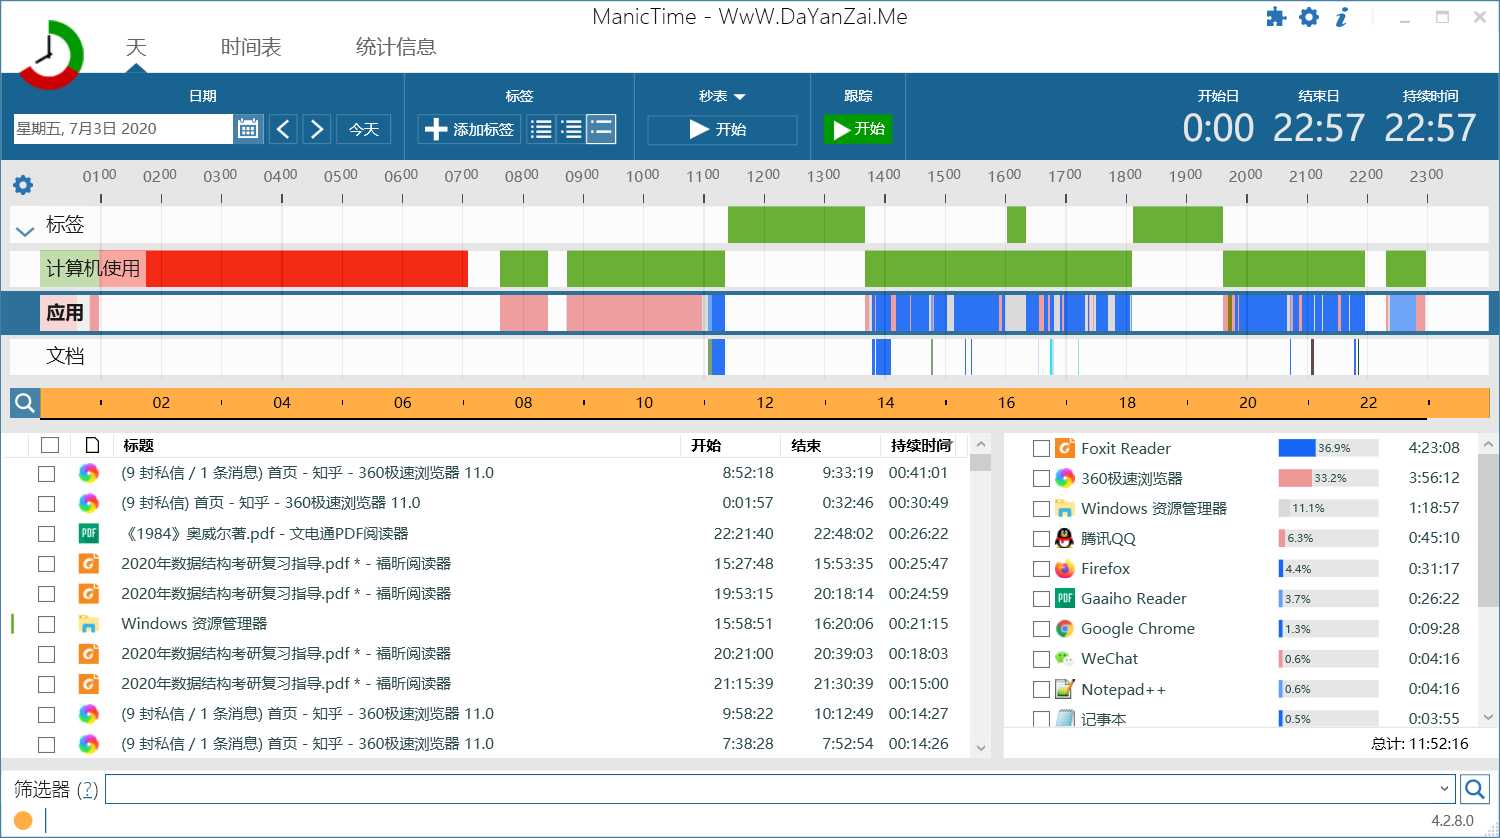Check the 《1984》奥威尔著.pdf row
1500x838 pixels.
[46, 533]
